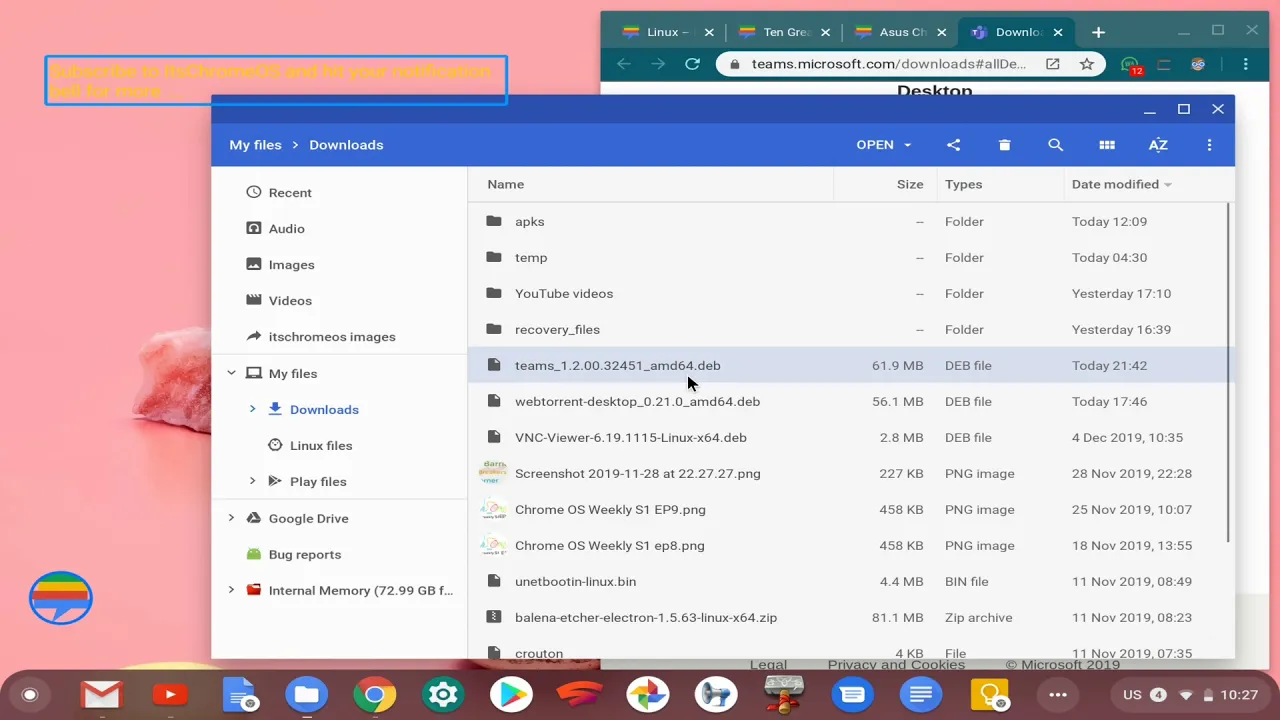Click the Share icon in Files toolbar
This screenshot has height=720, width=1280.
(953, 145)
